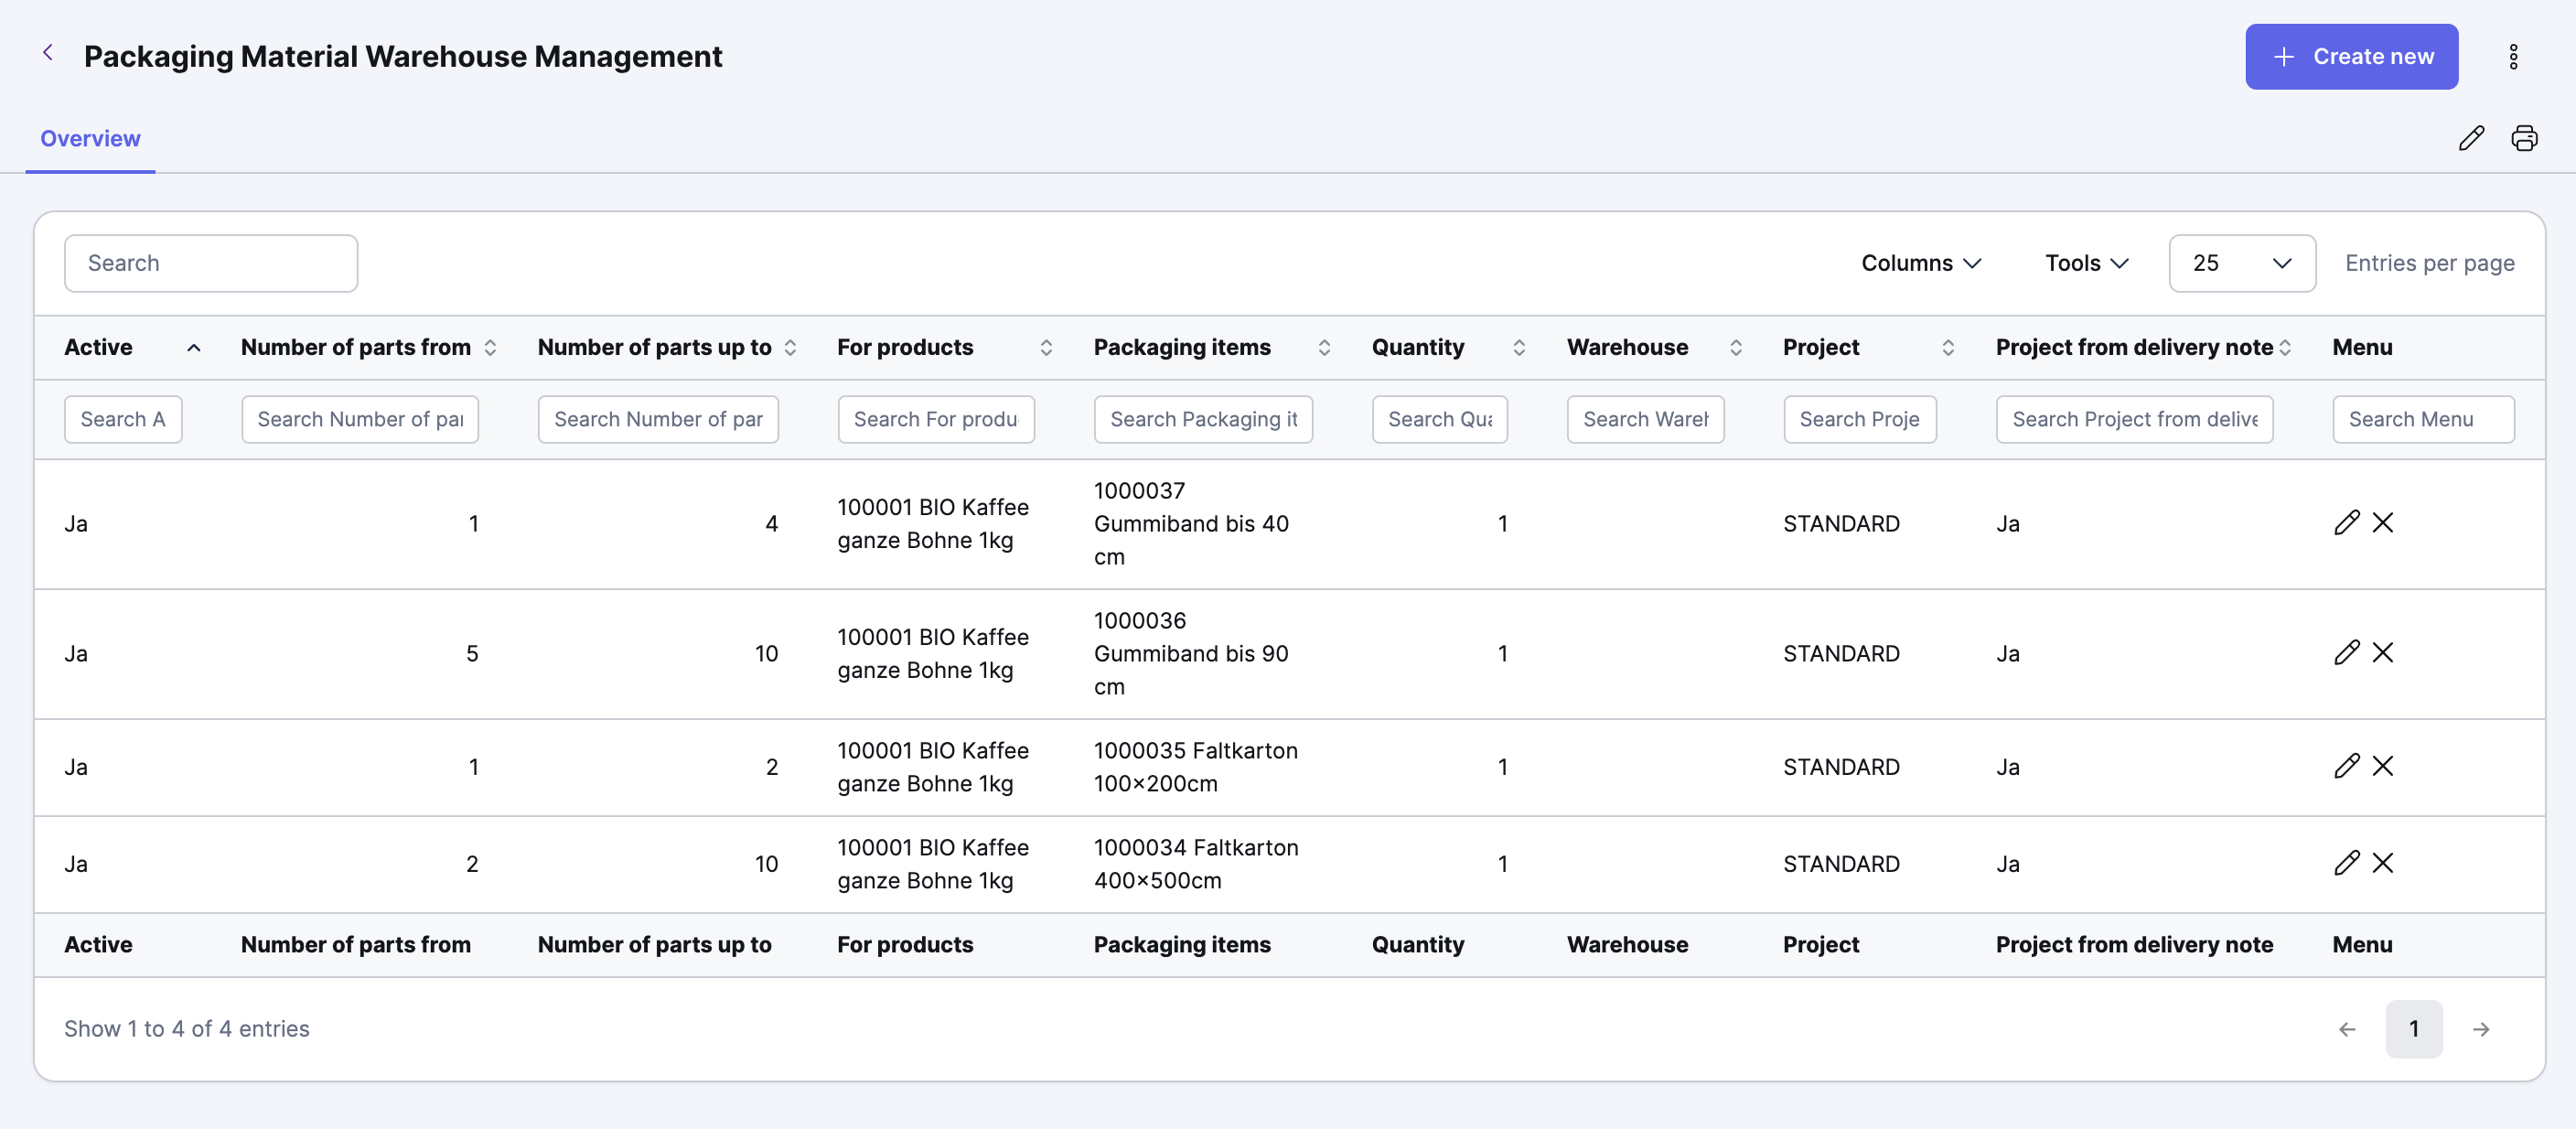Click the Search For products filter
Image resolution: width=2576 pixels, height=1129 pixels.
(x=936, y=419)
